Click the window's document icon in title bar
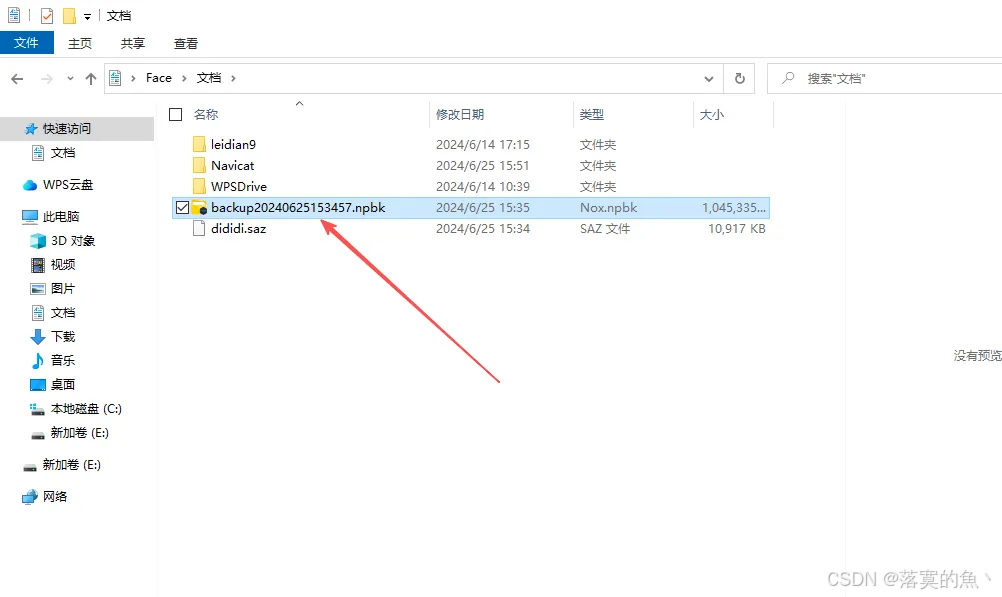 coord(14,15)
